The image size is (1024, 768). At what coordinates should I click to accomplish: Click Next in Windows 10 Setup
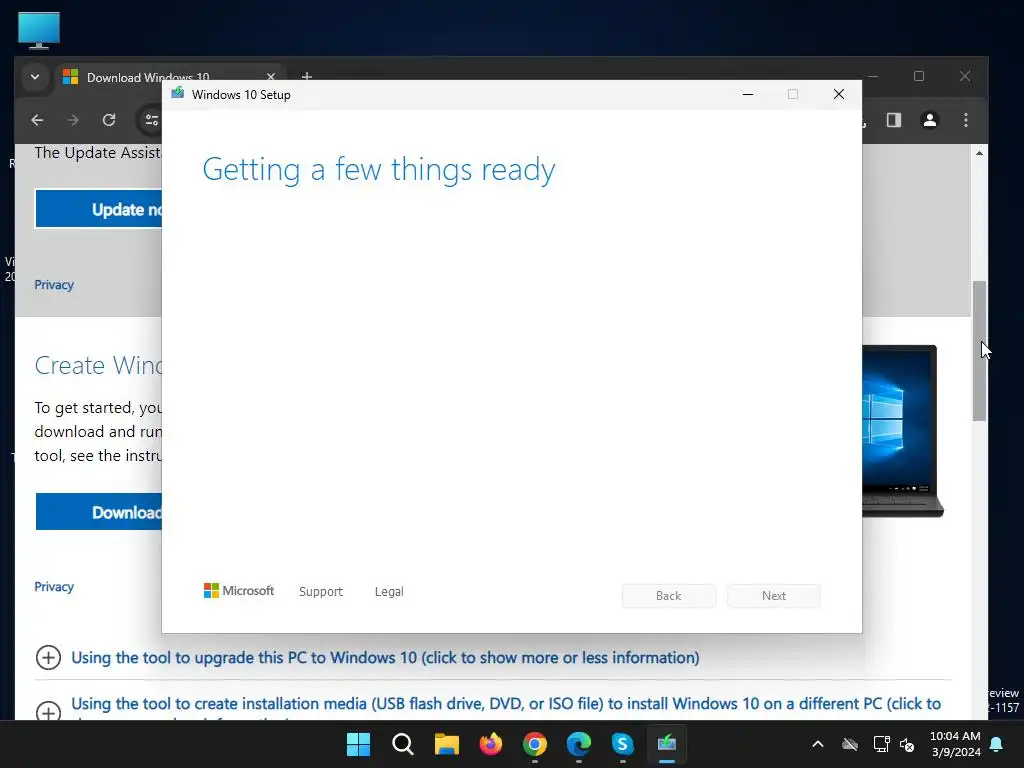pos(774,596)
